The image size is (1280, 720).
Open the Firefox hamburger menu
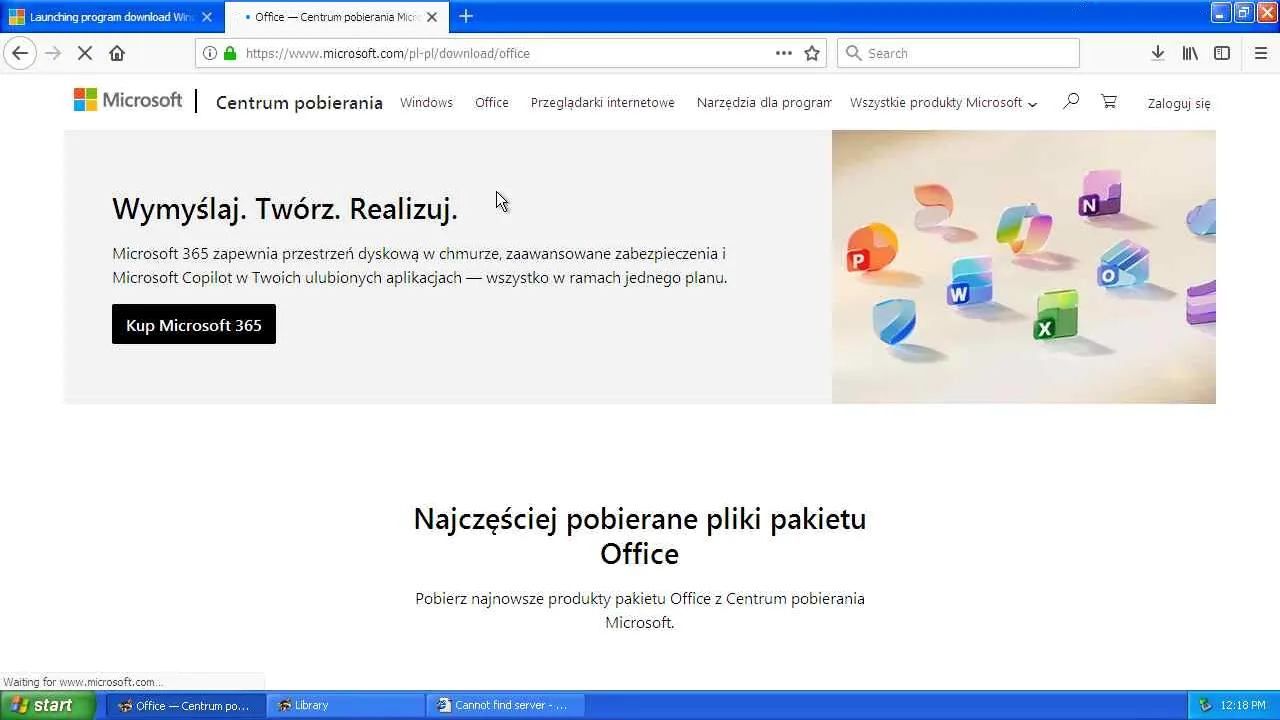click(x=1261, y=53)
